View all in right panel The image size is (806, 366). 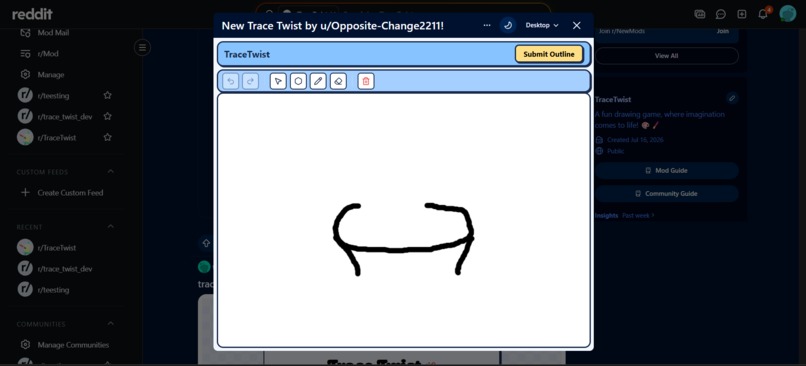tap(666, 56)
